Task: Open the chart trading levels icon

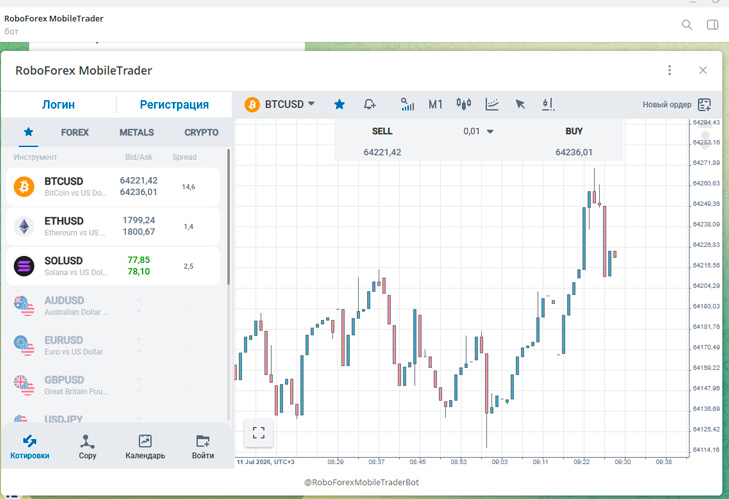Action: 548,104
